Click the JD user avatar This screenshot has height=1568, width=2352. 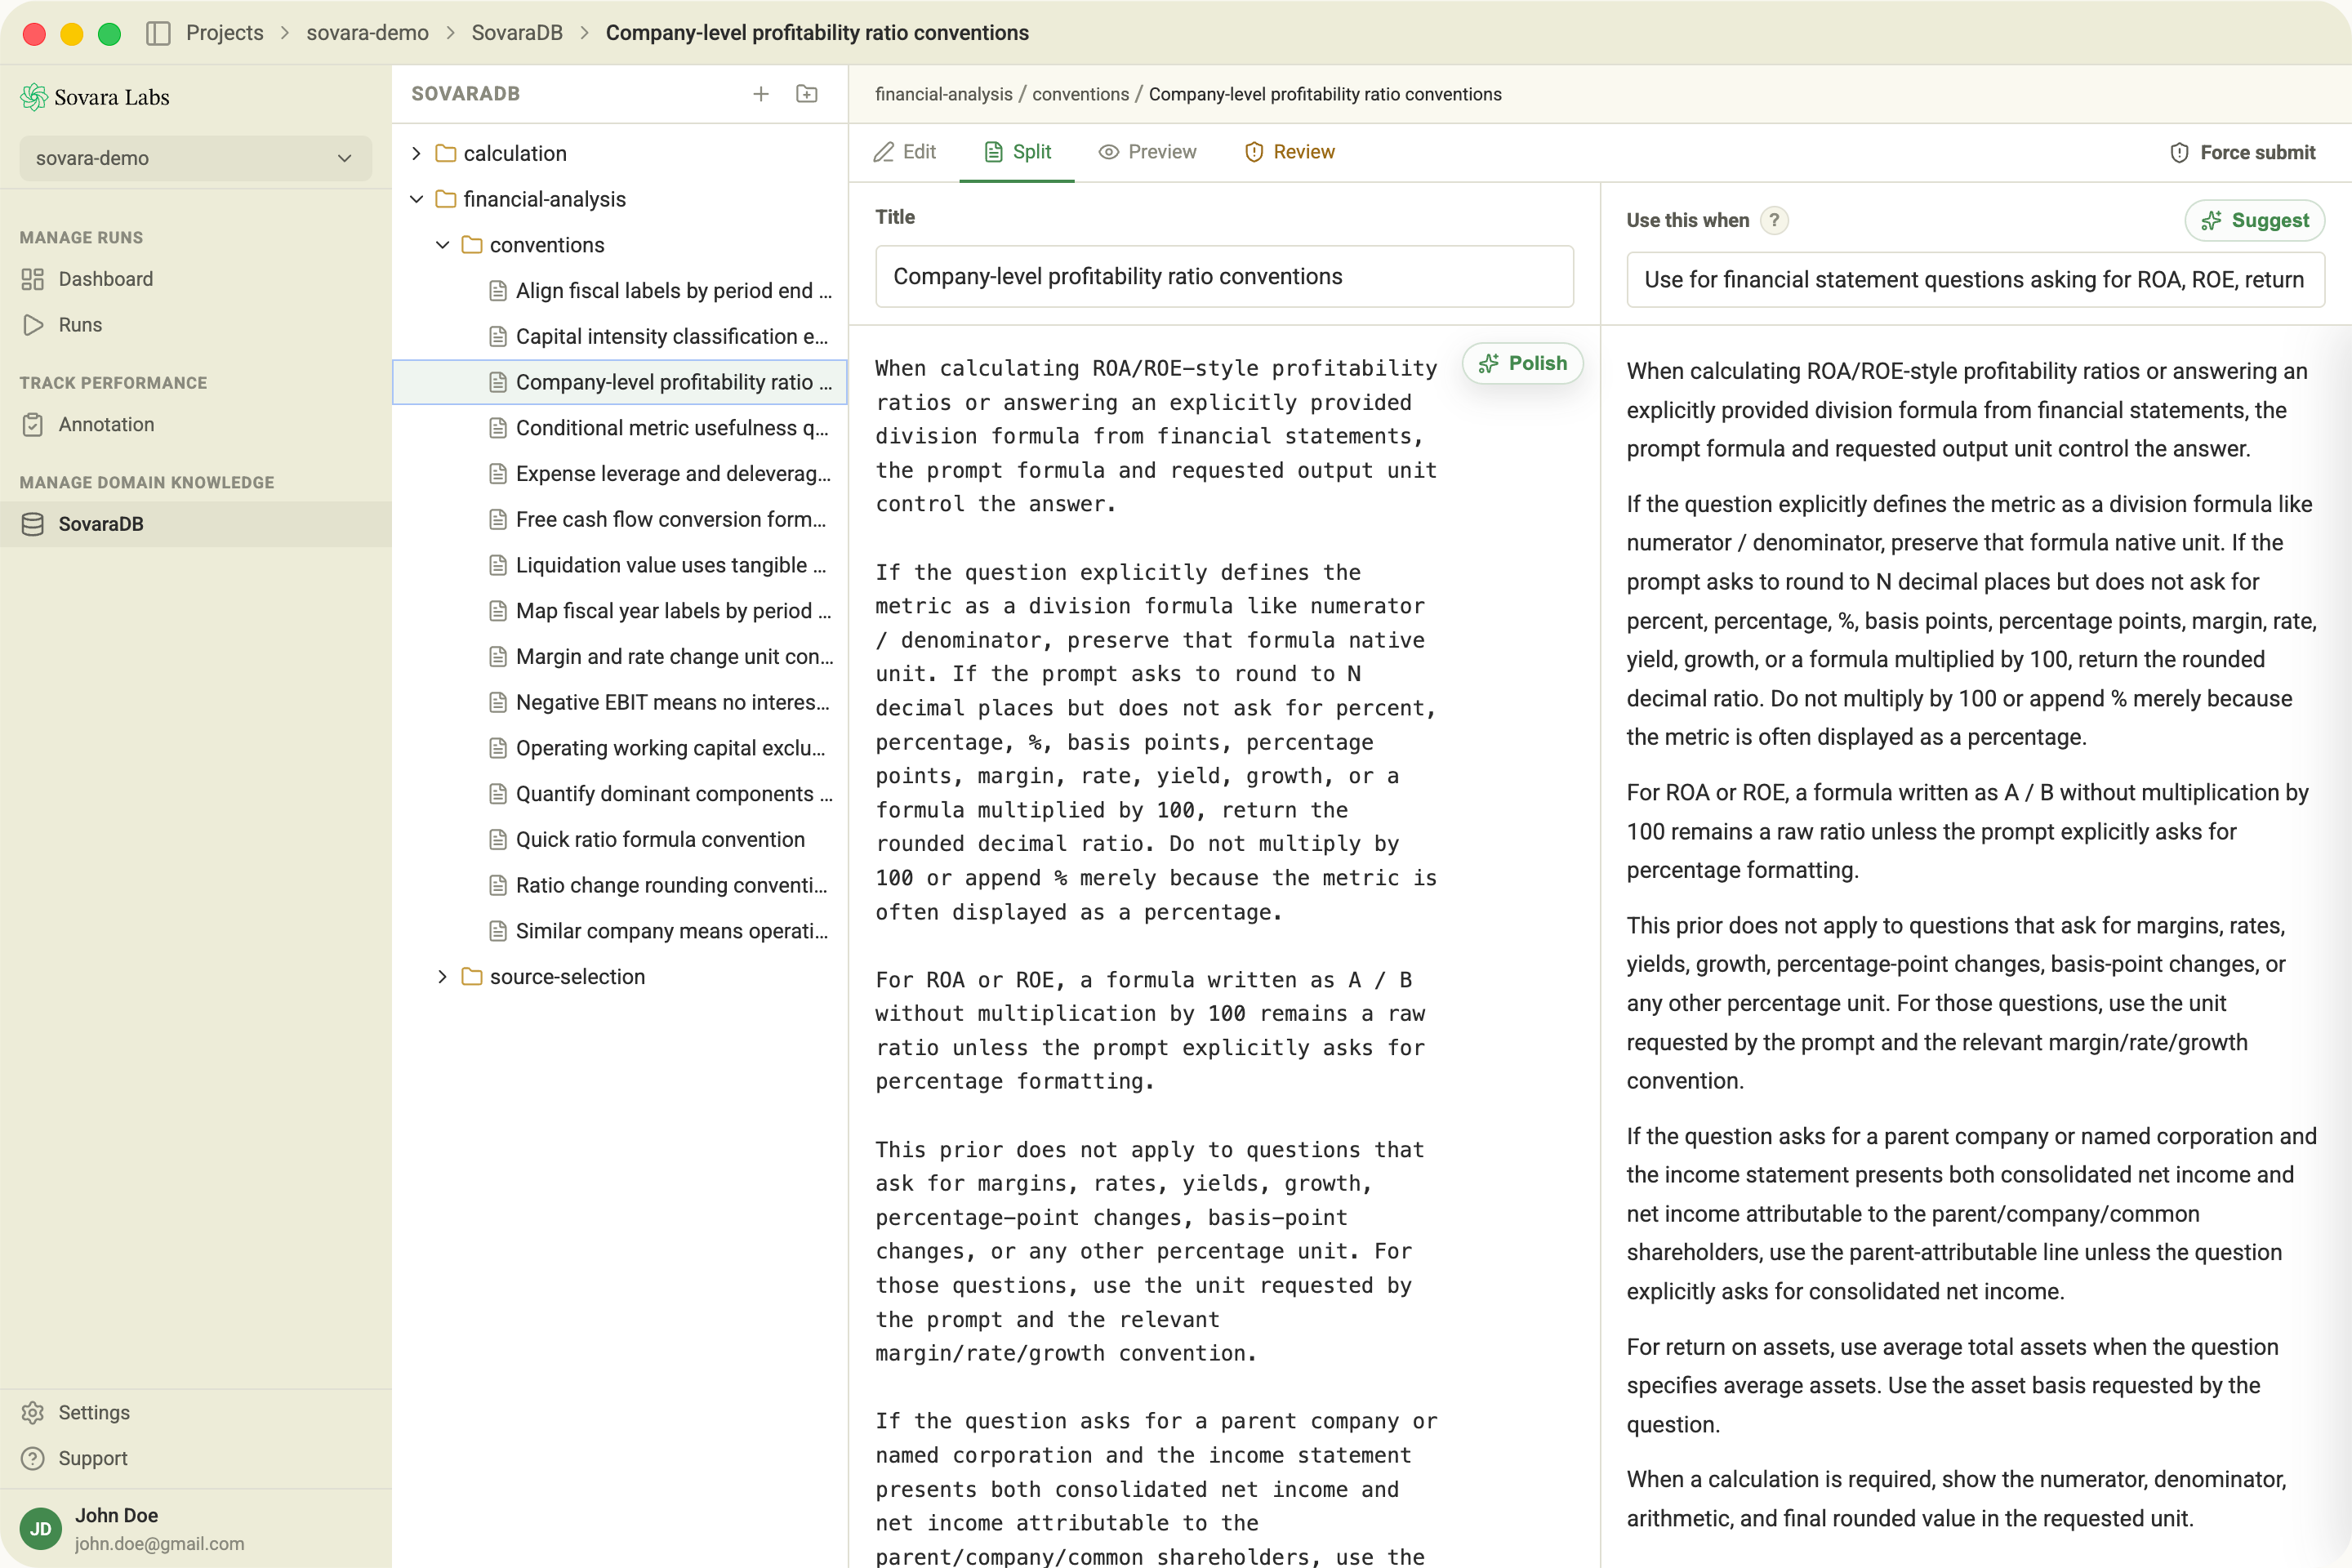pyautogui.click(x=41, y=1529)
